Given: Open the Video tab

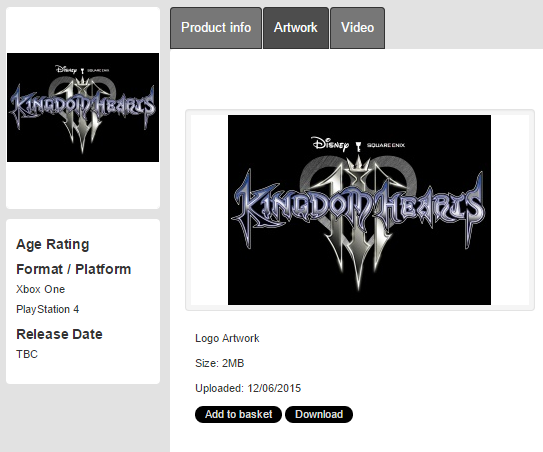Looking at the screenshot, I should coord(357,28).
